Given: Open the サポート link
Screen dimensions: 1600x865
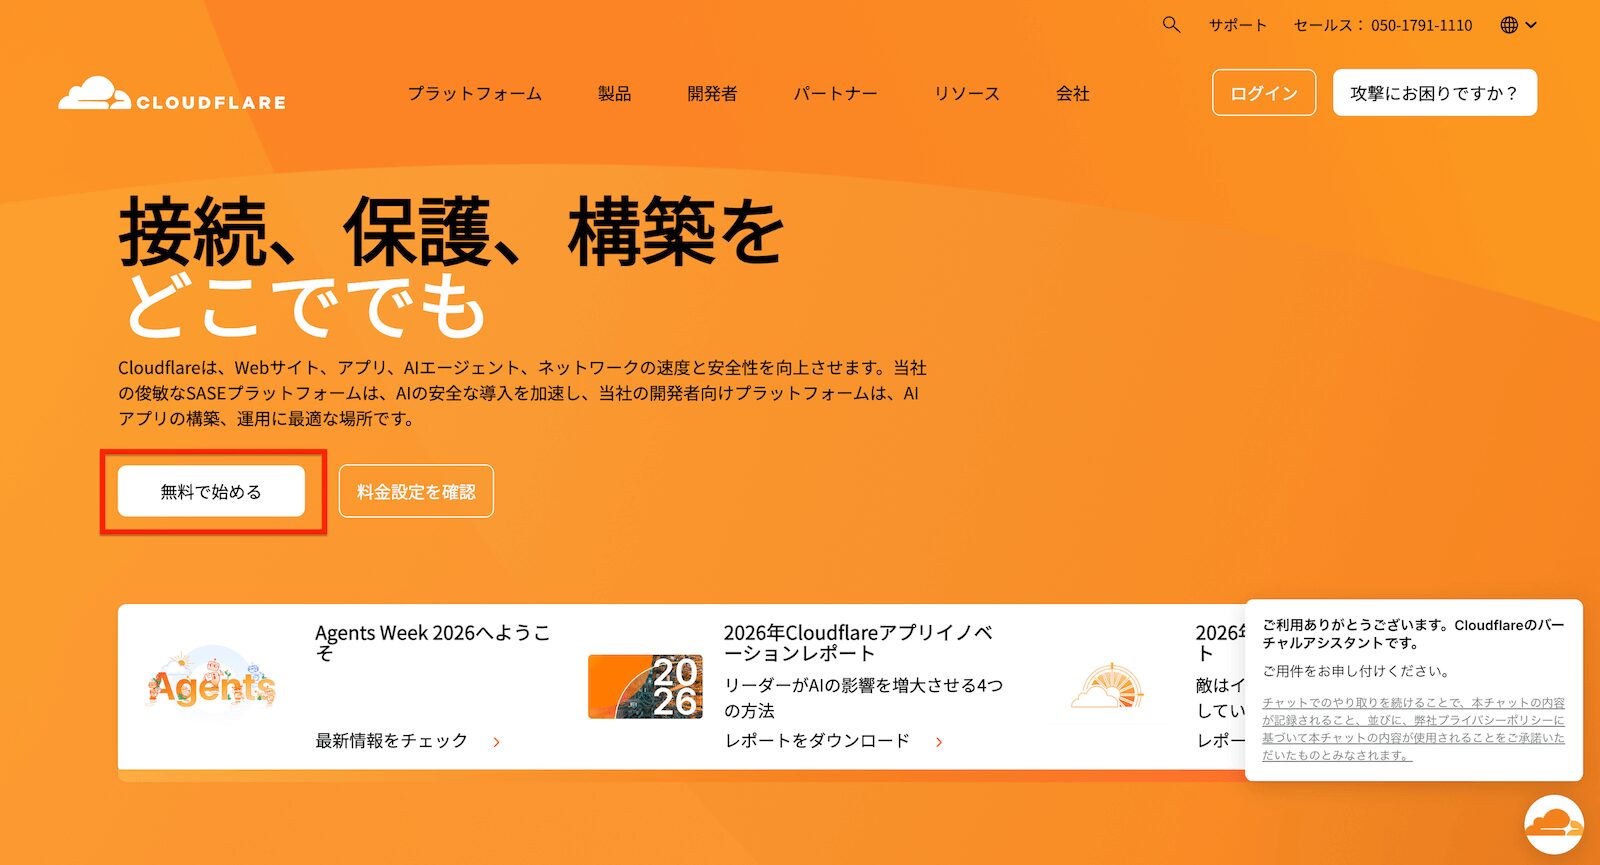Looking at the screenshot, I should 1237,25.
